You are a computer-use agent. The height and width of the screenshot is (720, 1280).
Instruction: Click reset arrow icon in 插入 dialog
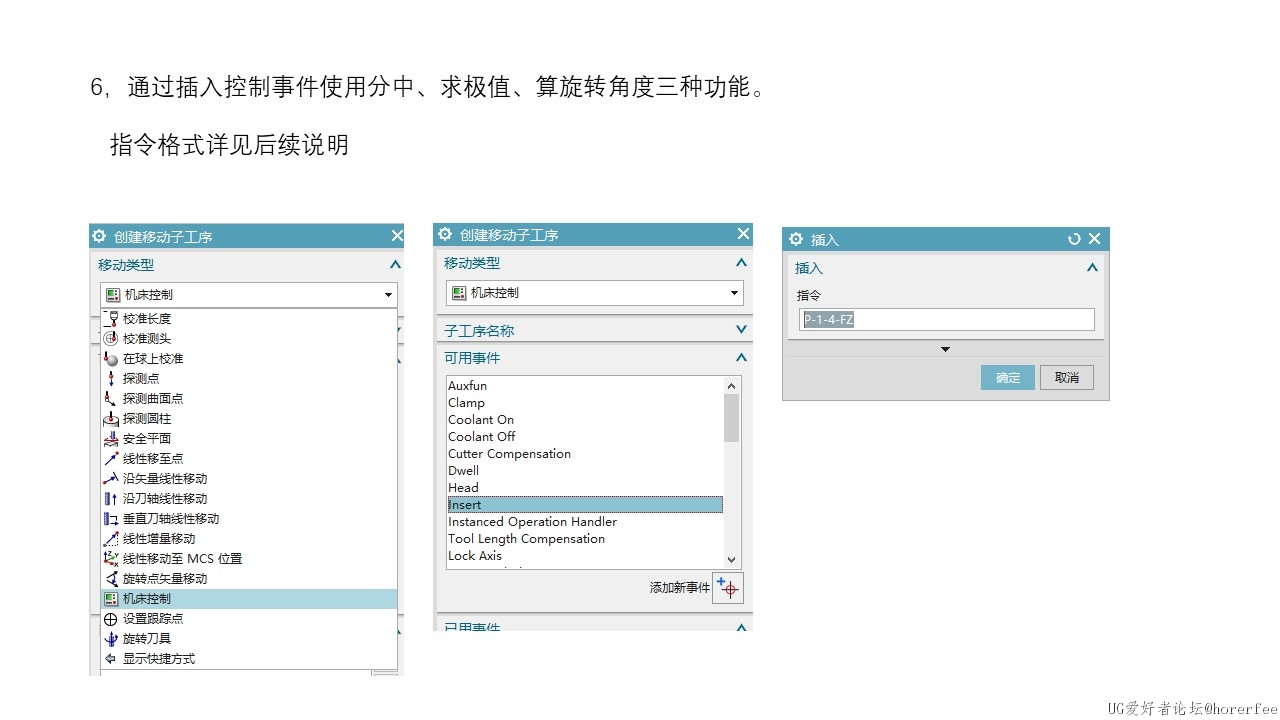click(x=1074, y=239)
